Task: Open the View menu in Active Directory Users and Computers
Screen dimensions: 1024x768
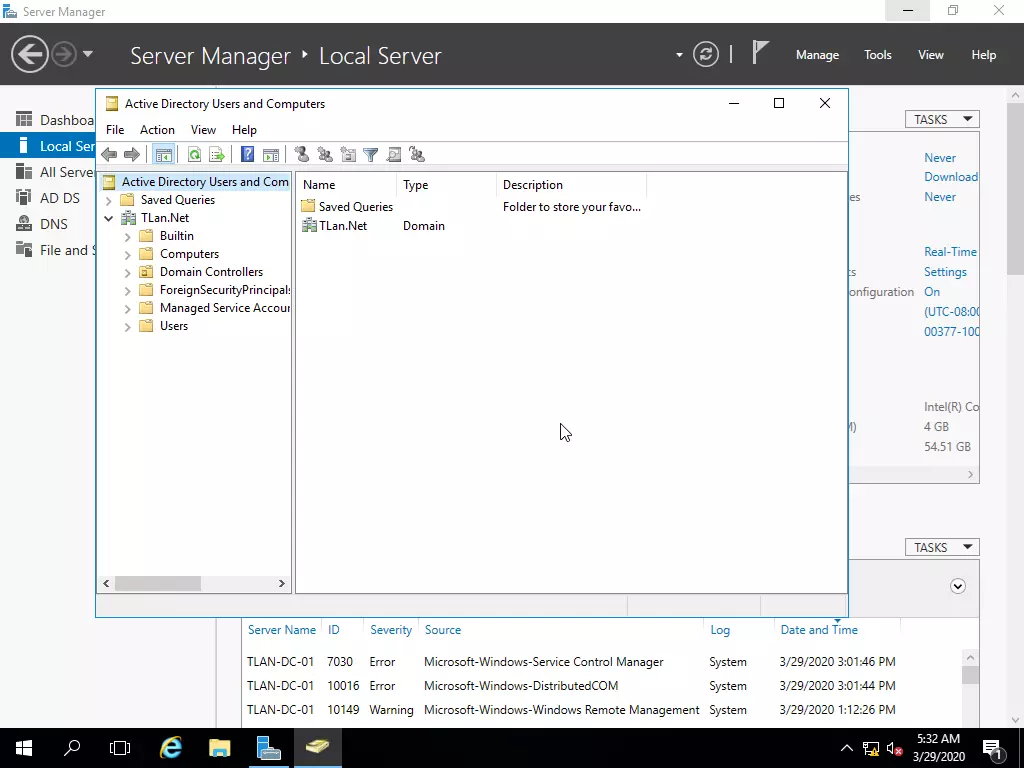Action: coord(203,130)
